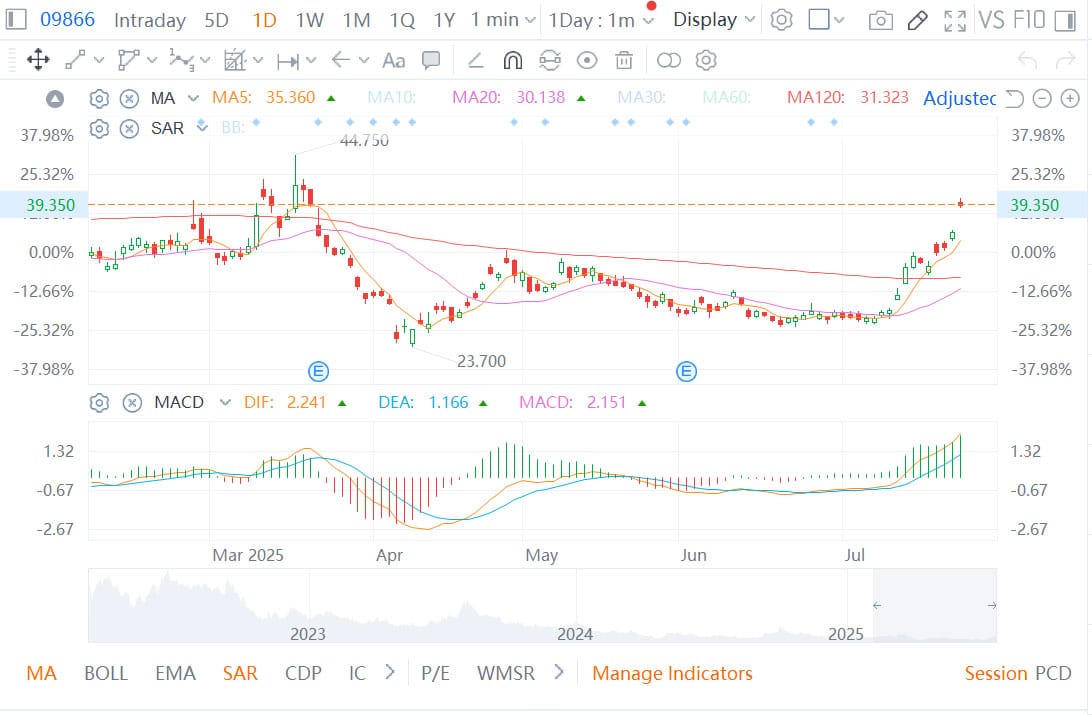Image resolution: width=1092 pixels, height=715 pixels.
Task: Select the magnet snap drawing tool
Action: pos(512,61)
